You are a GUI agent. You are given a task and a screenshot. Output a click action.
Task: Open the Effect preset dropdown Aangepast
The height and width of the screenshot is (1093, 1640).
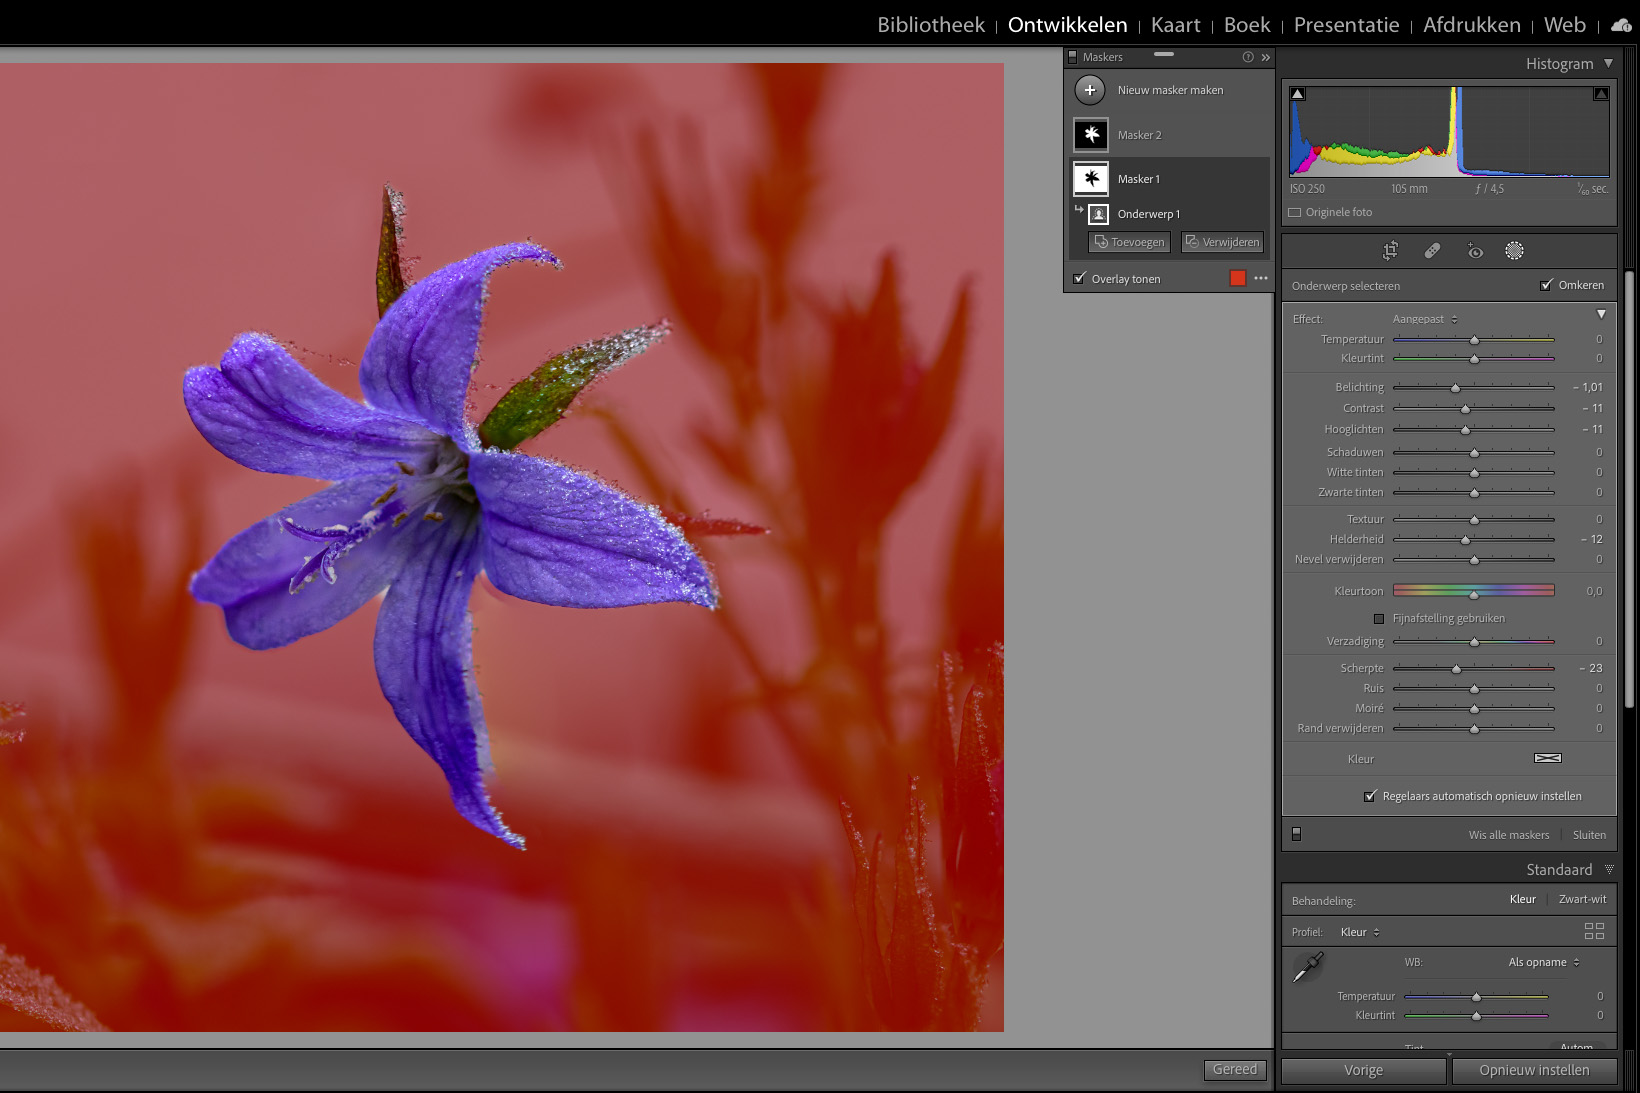pos(1425,319)
